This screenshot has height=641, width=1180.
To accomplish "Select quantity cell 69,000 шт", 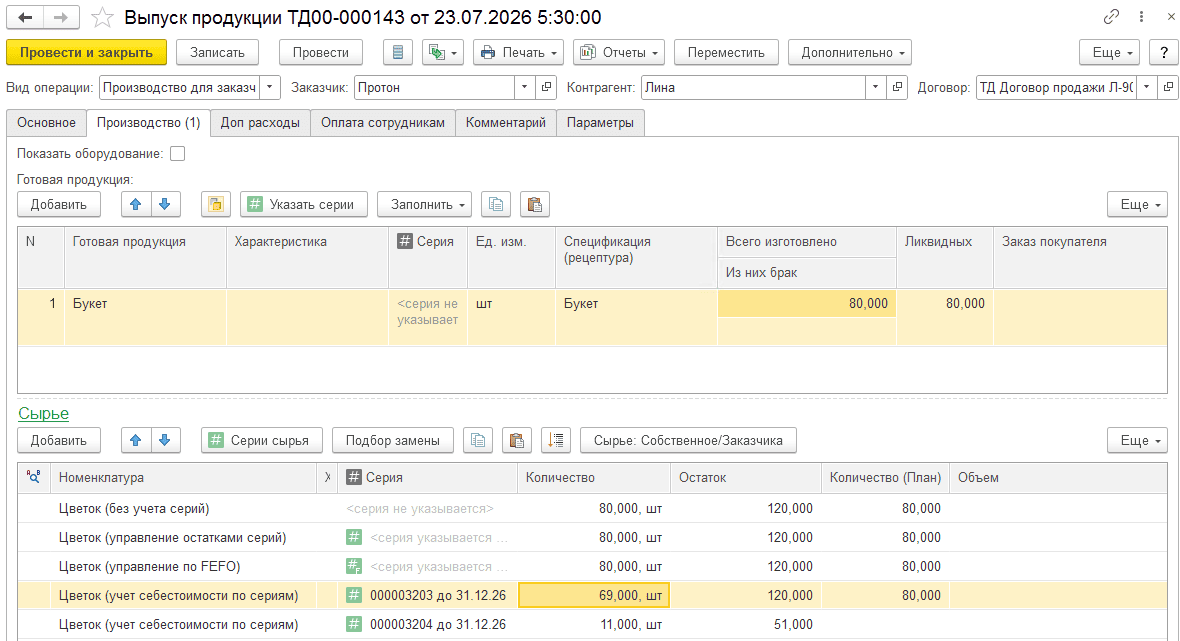I will [x=594, y=596].
